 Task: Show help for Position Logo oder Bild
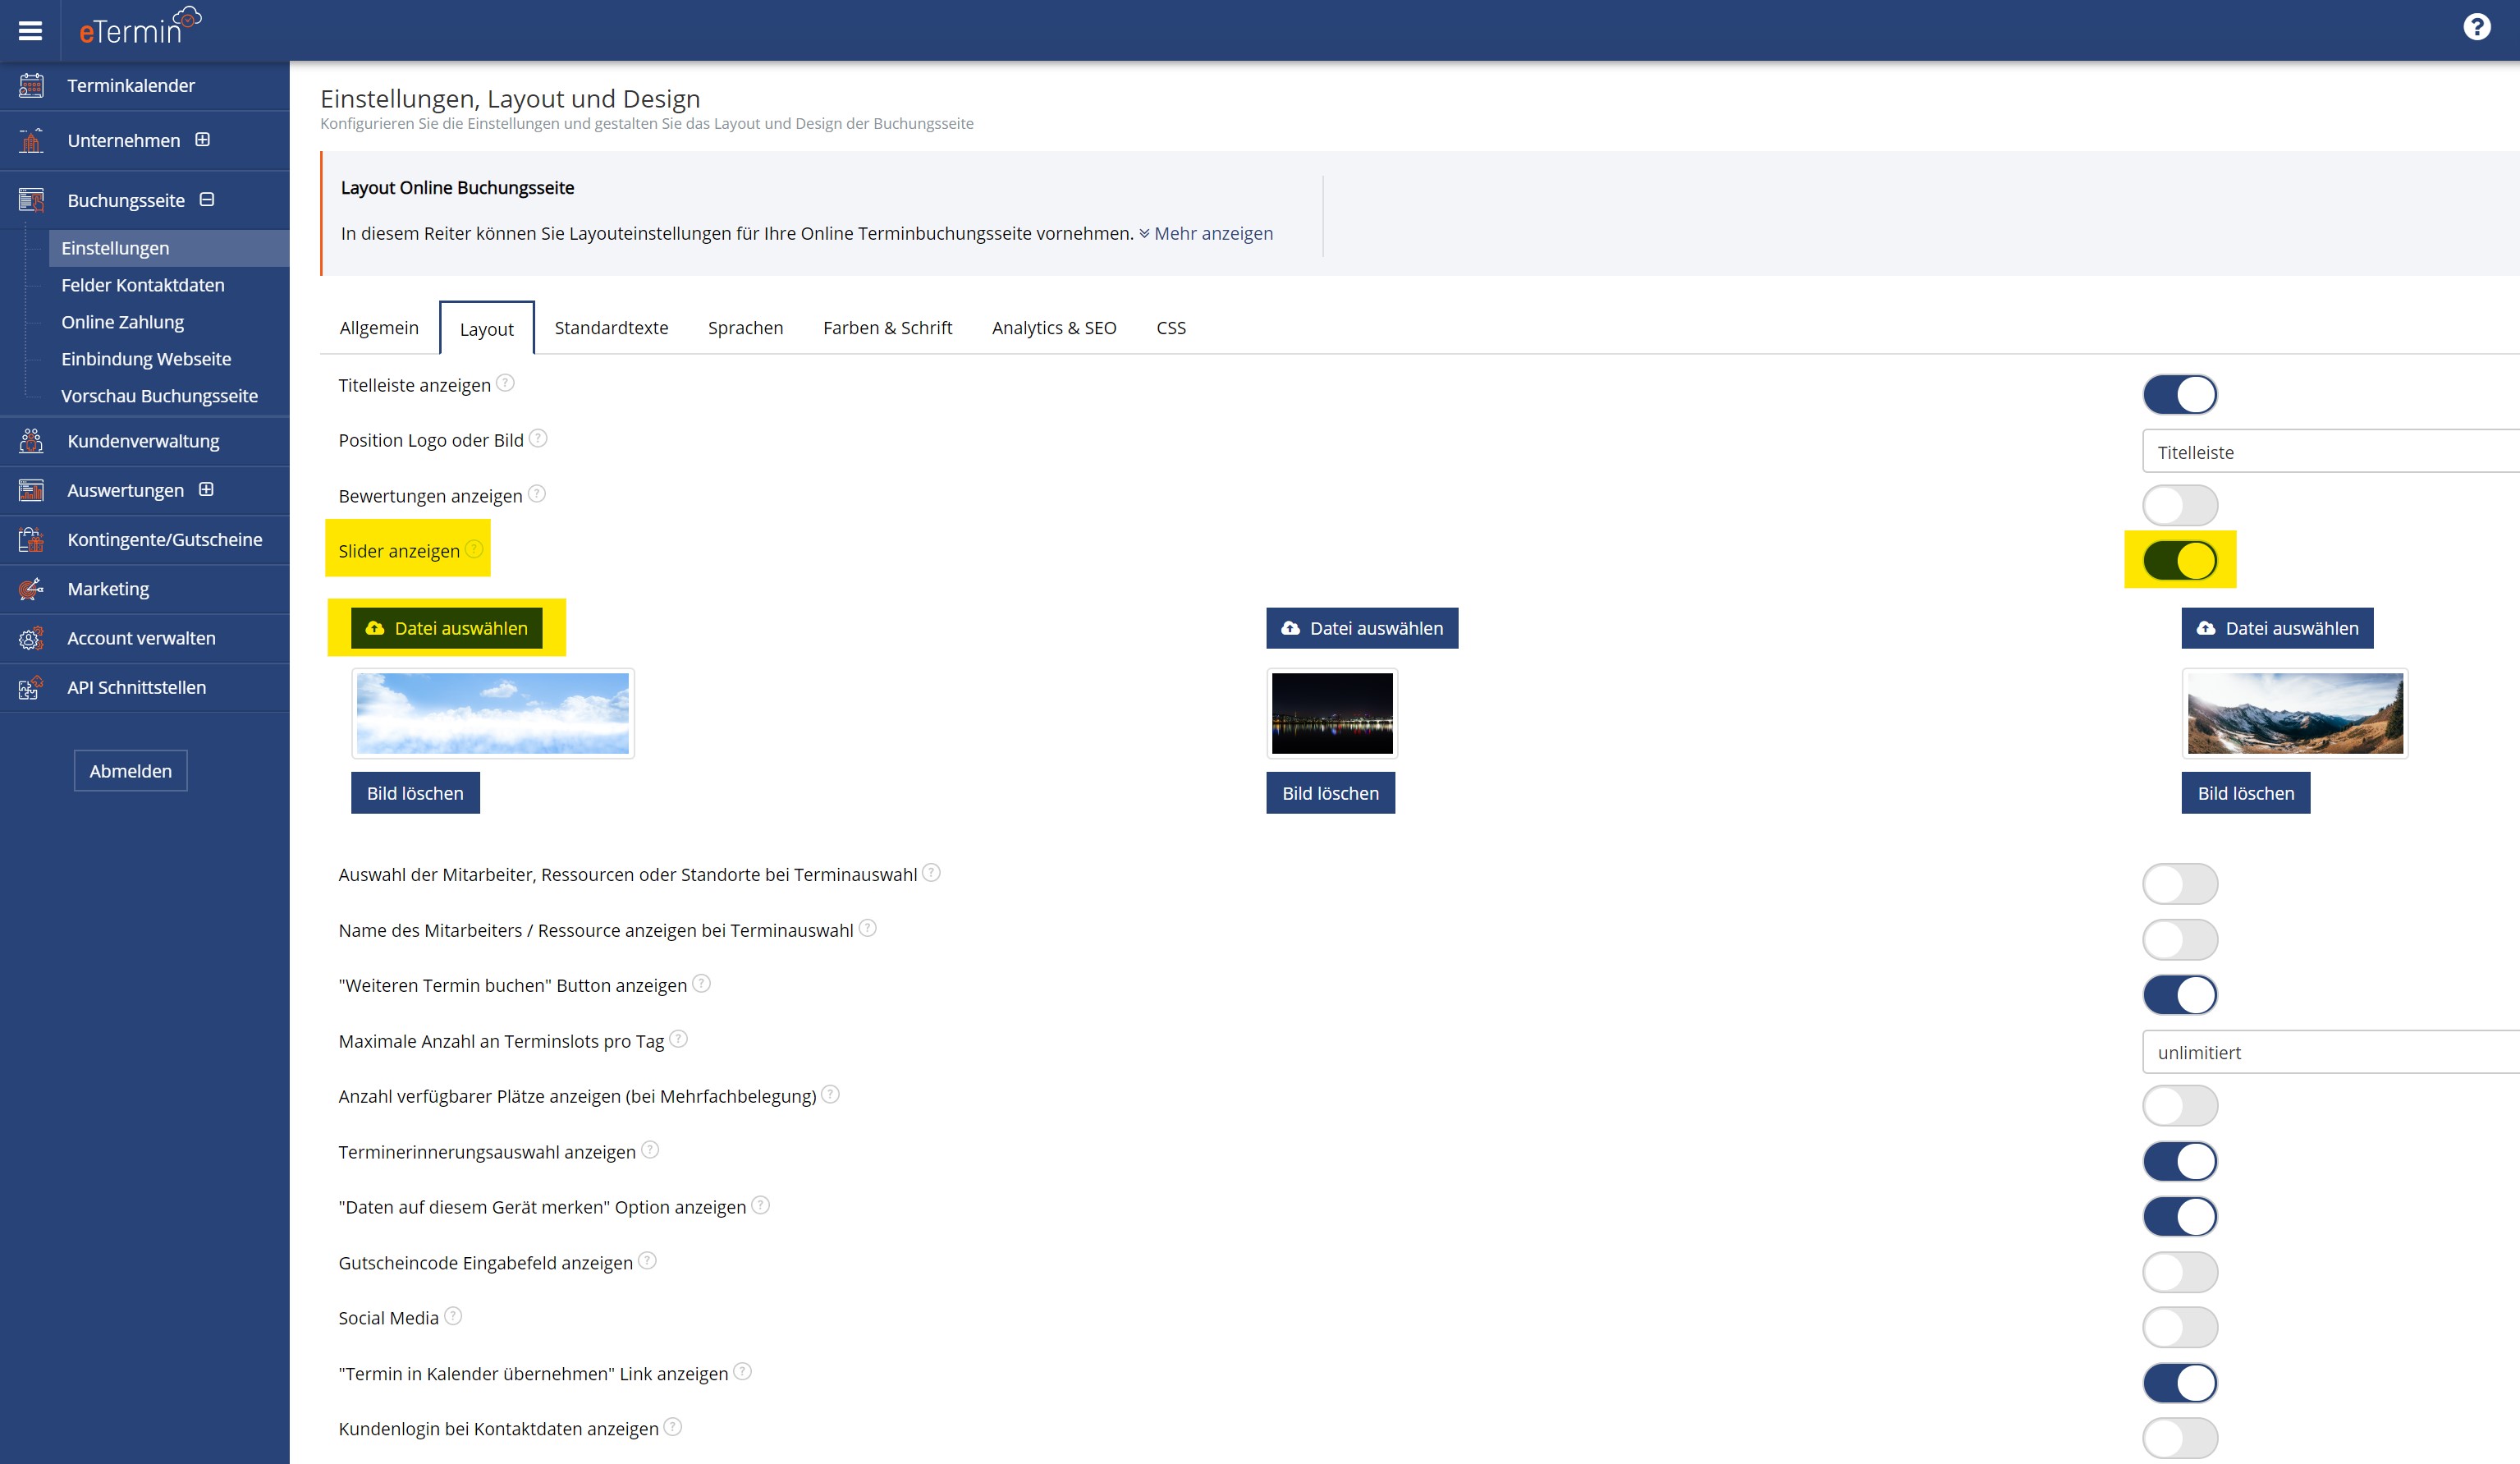(x=538, y=438)
